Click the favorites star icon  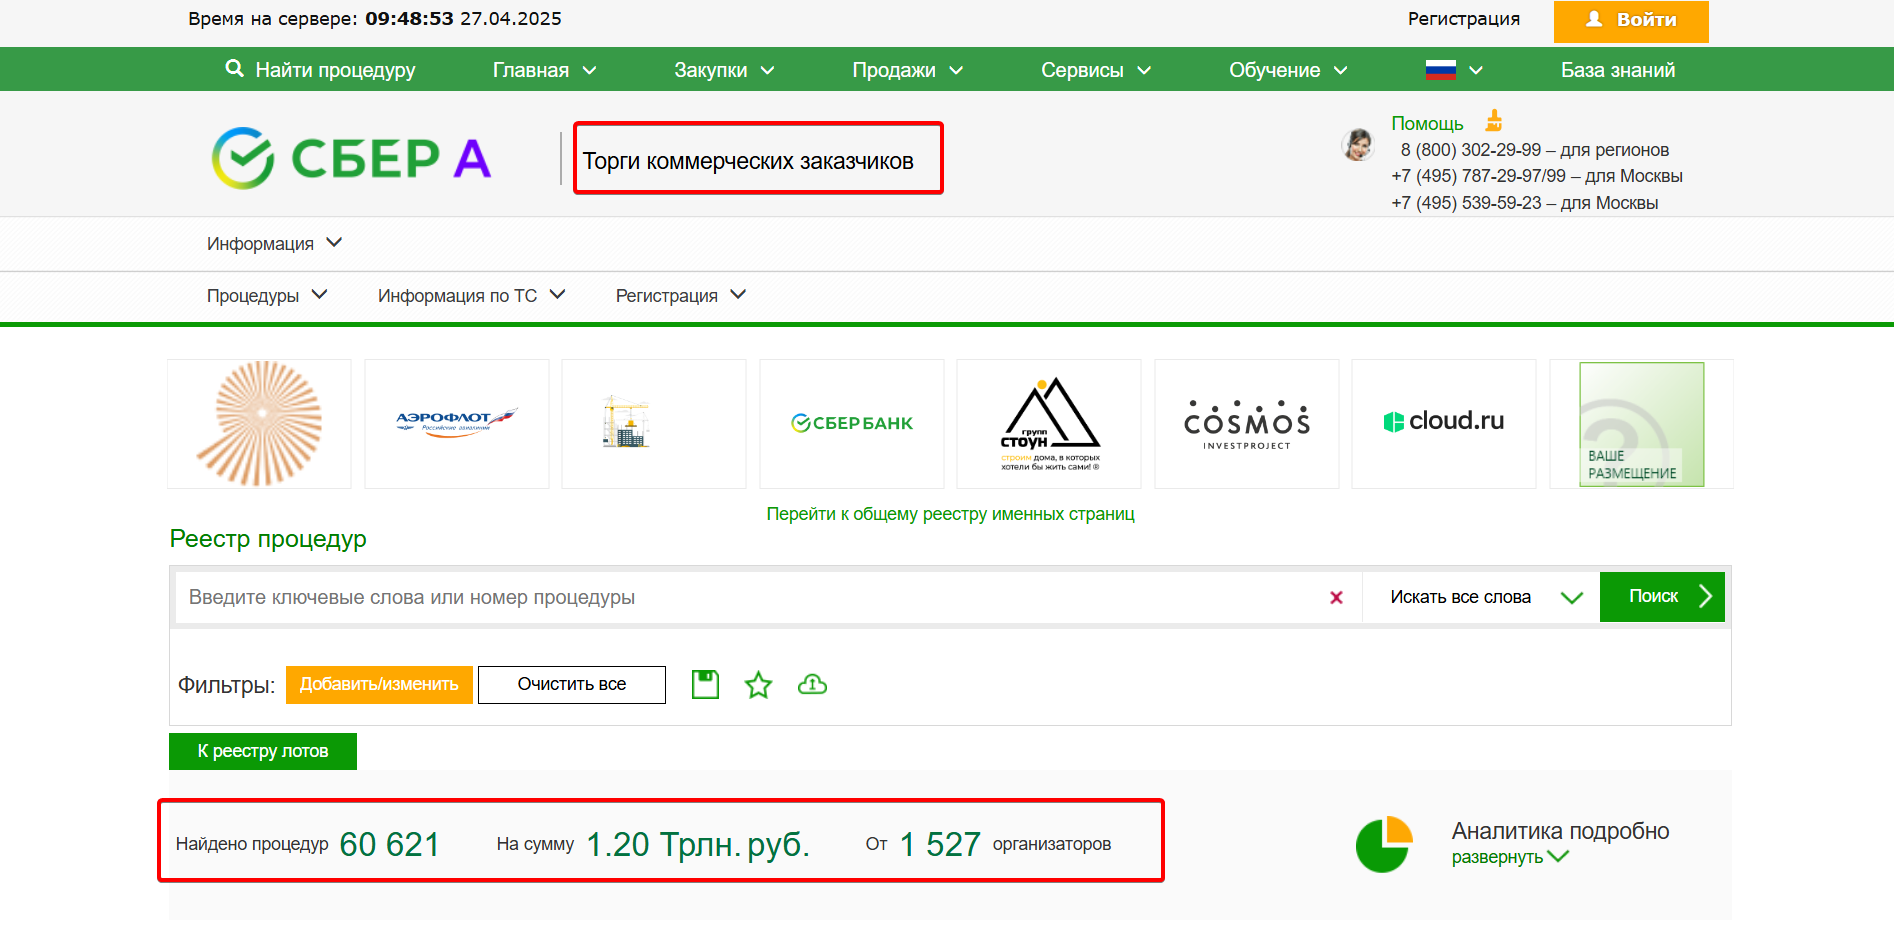tap(759, 685)
